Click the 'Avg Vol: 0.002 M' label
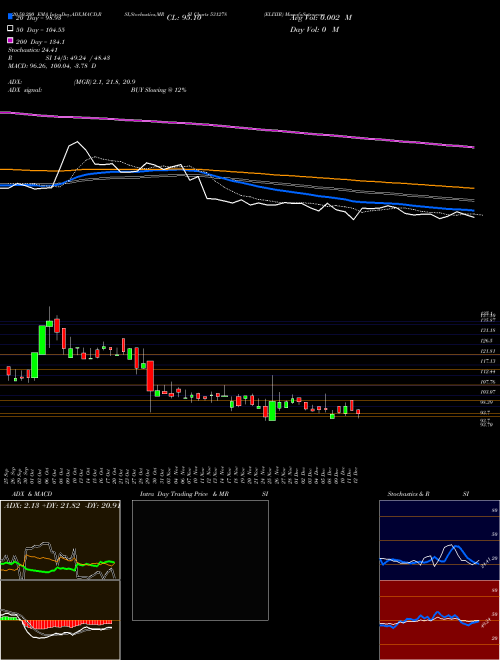 click(321, 18)
